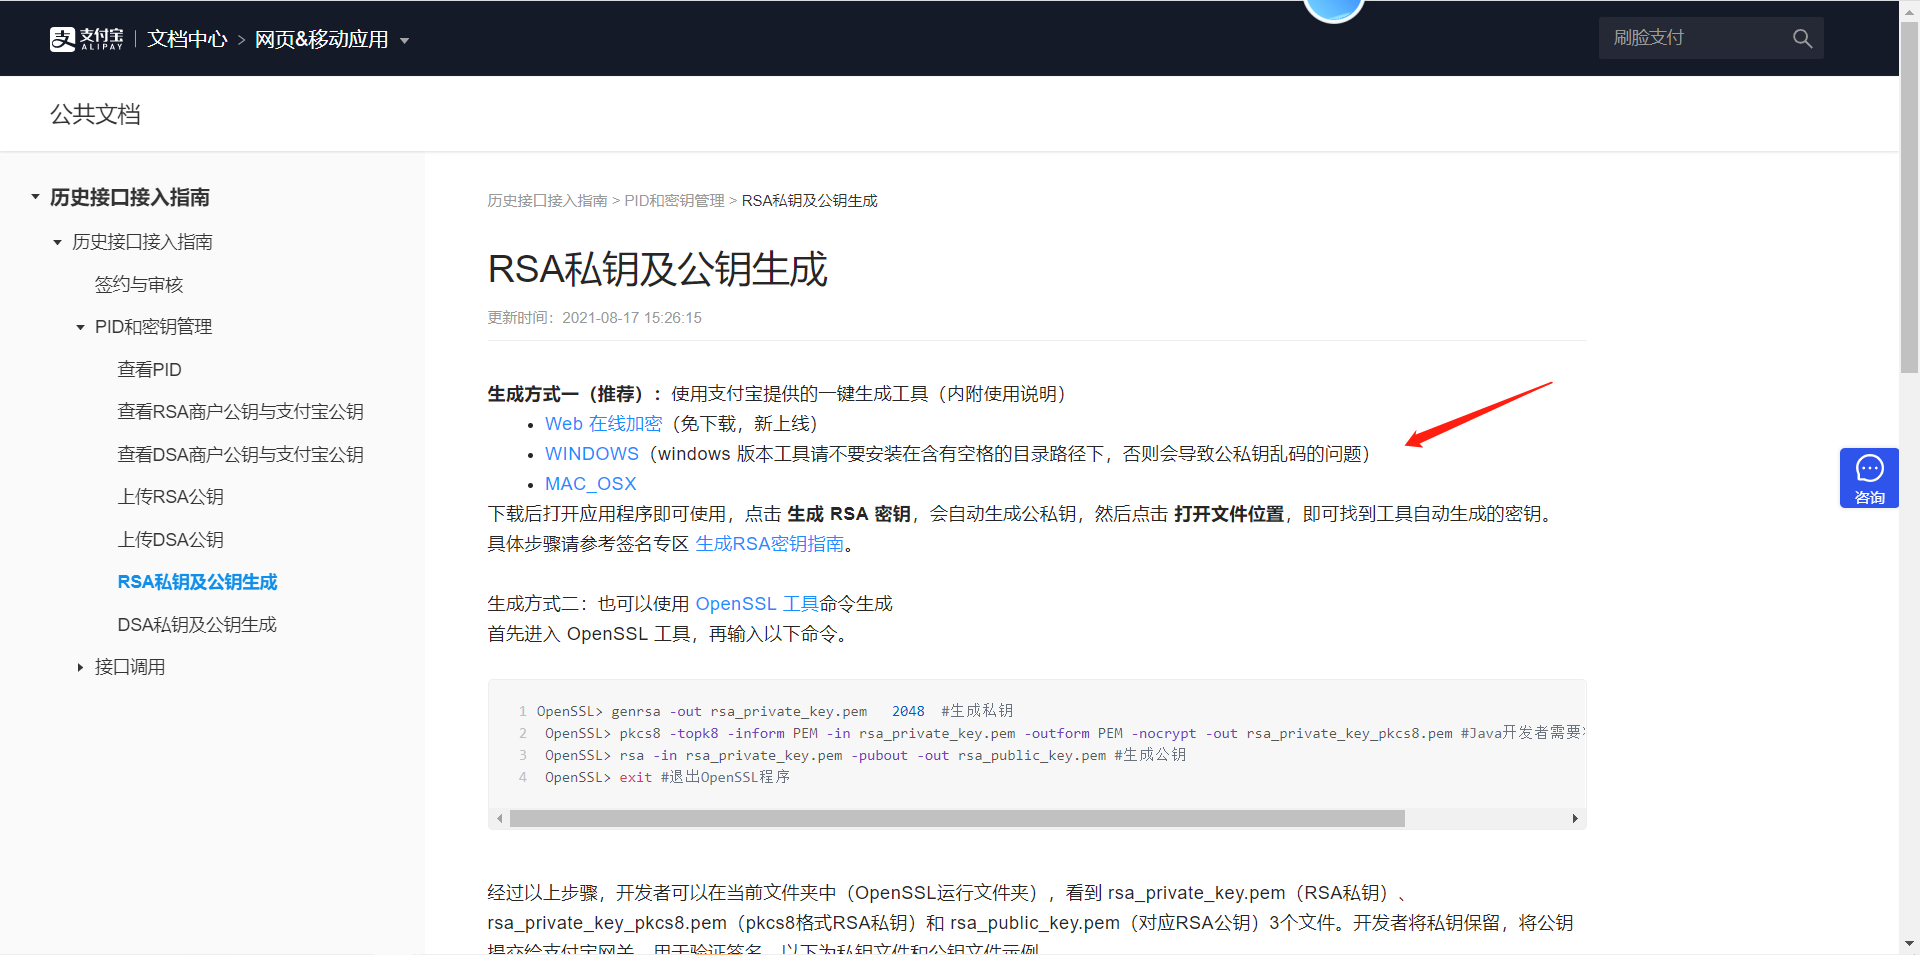The height and width of the screenshot is (955, 1920).
Task: Click the 公共文档 heading
Action: coord(95,114)
